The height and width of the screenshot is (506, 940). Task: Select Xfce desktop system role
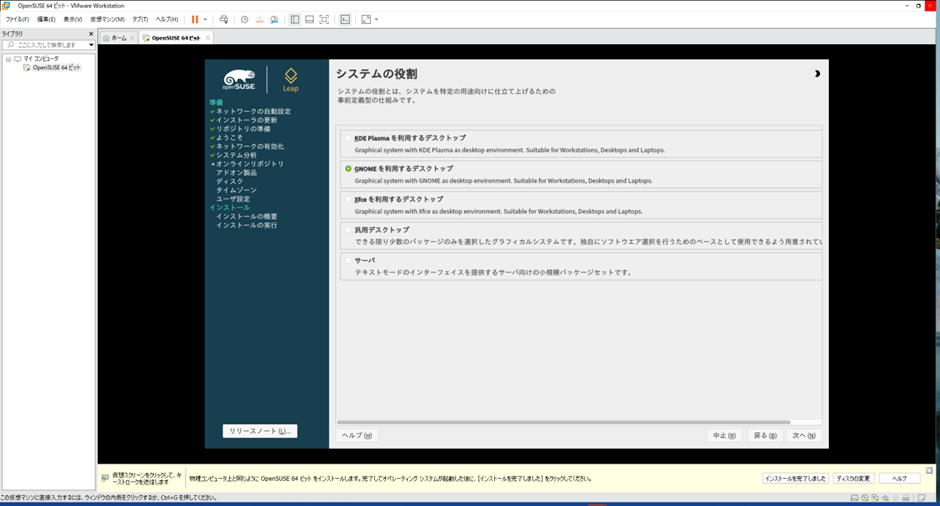click(x=348, y=199)
